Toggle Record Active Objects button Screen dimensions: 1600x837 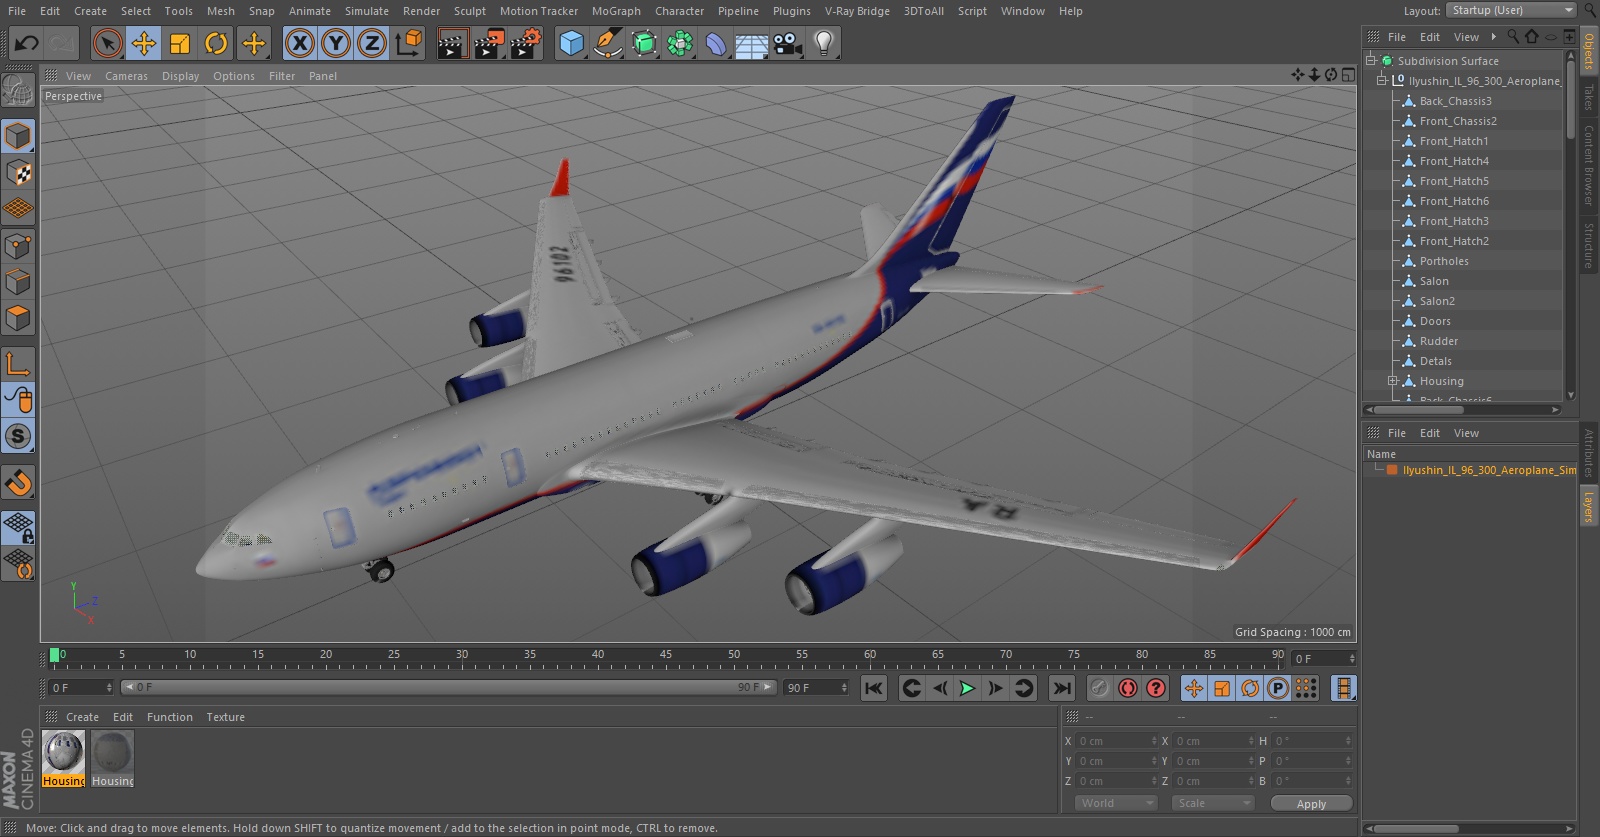tap(1099, 688)
